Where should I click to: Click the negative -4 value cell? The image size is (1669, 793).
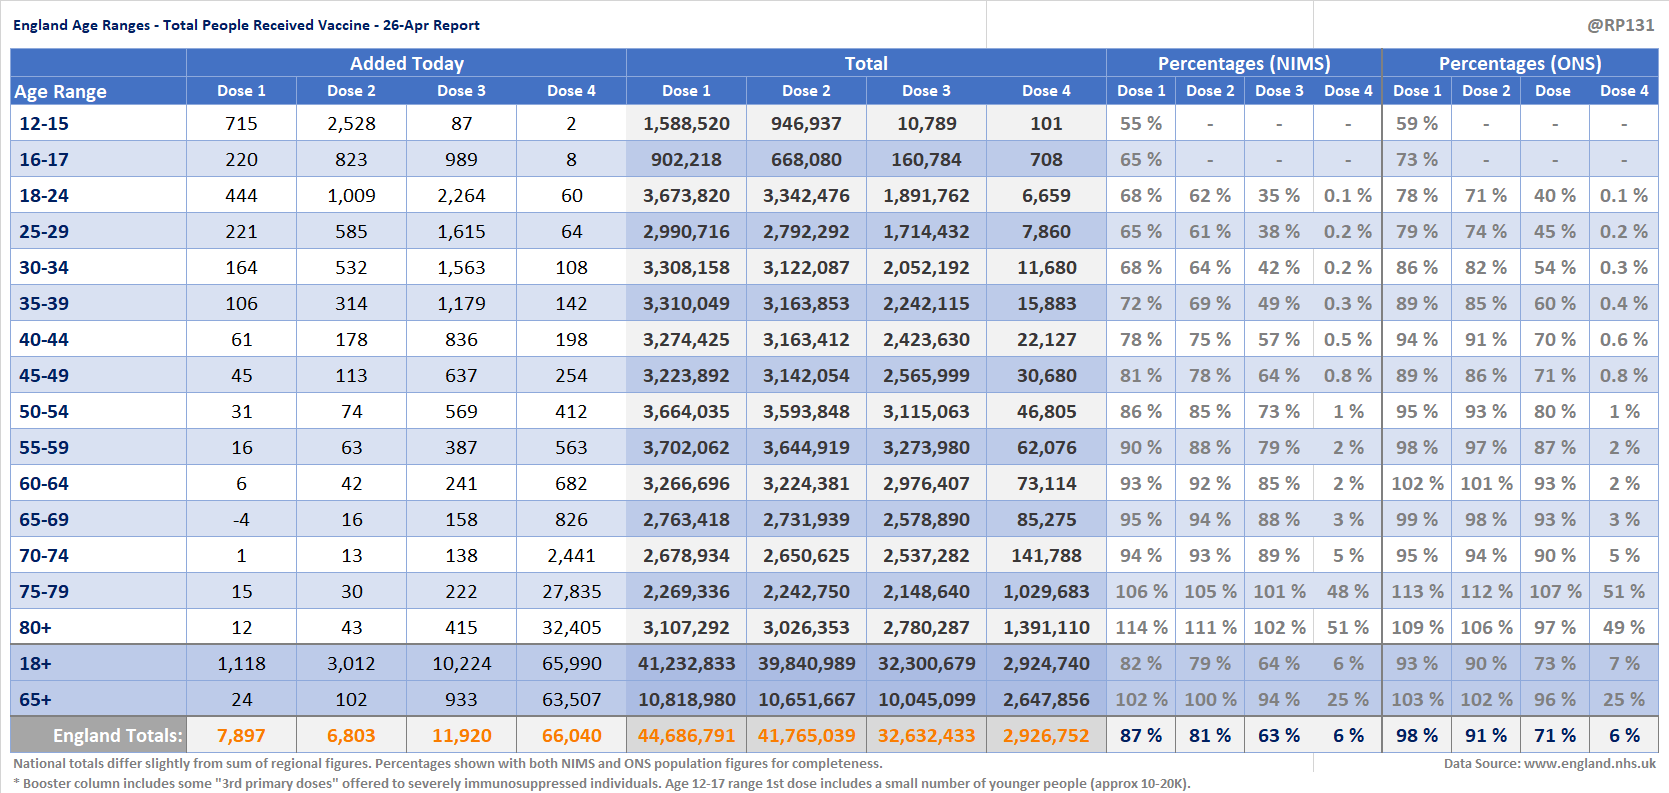[241, 519]
